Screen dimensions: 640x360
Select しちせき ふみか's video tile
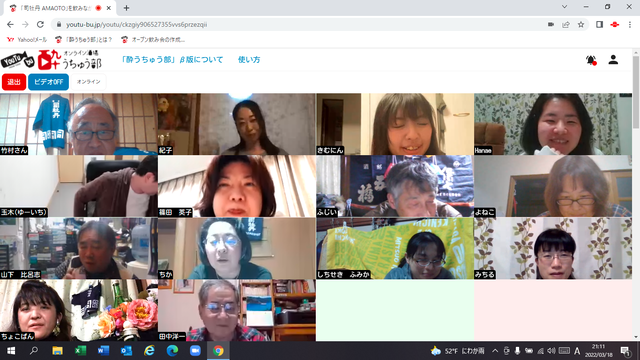(x=395, y=248)
